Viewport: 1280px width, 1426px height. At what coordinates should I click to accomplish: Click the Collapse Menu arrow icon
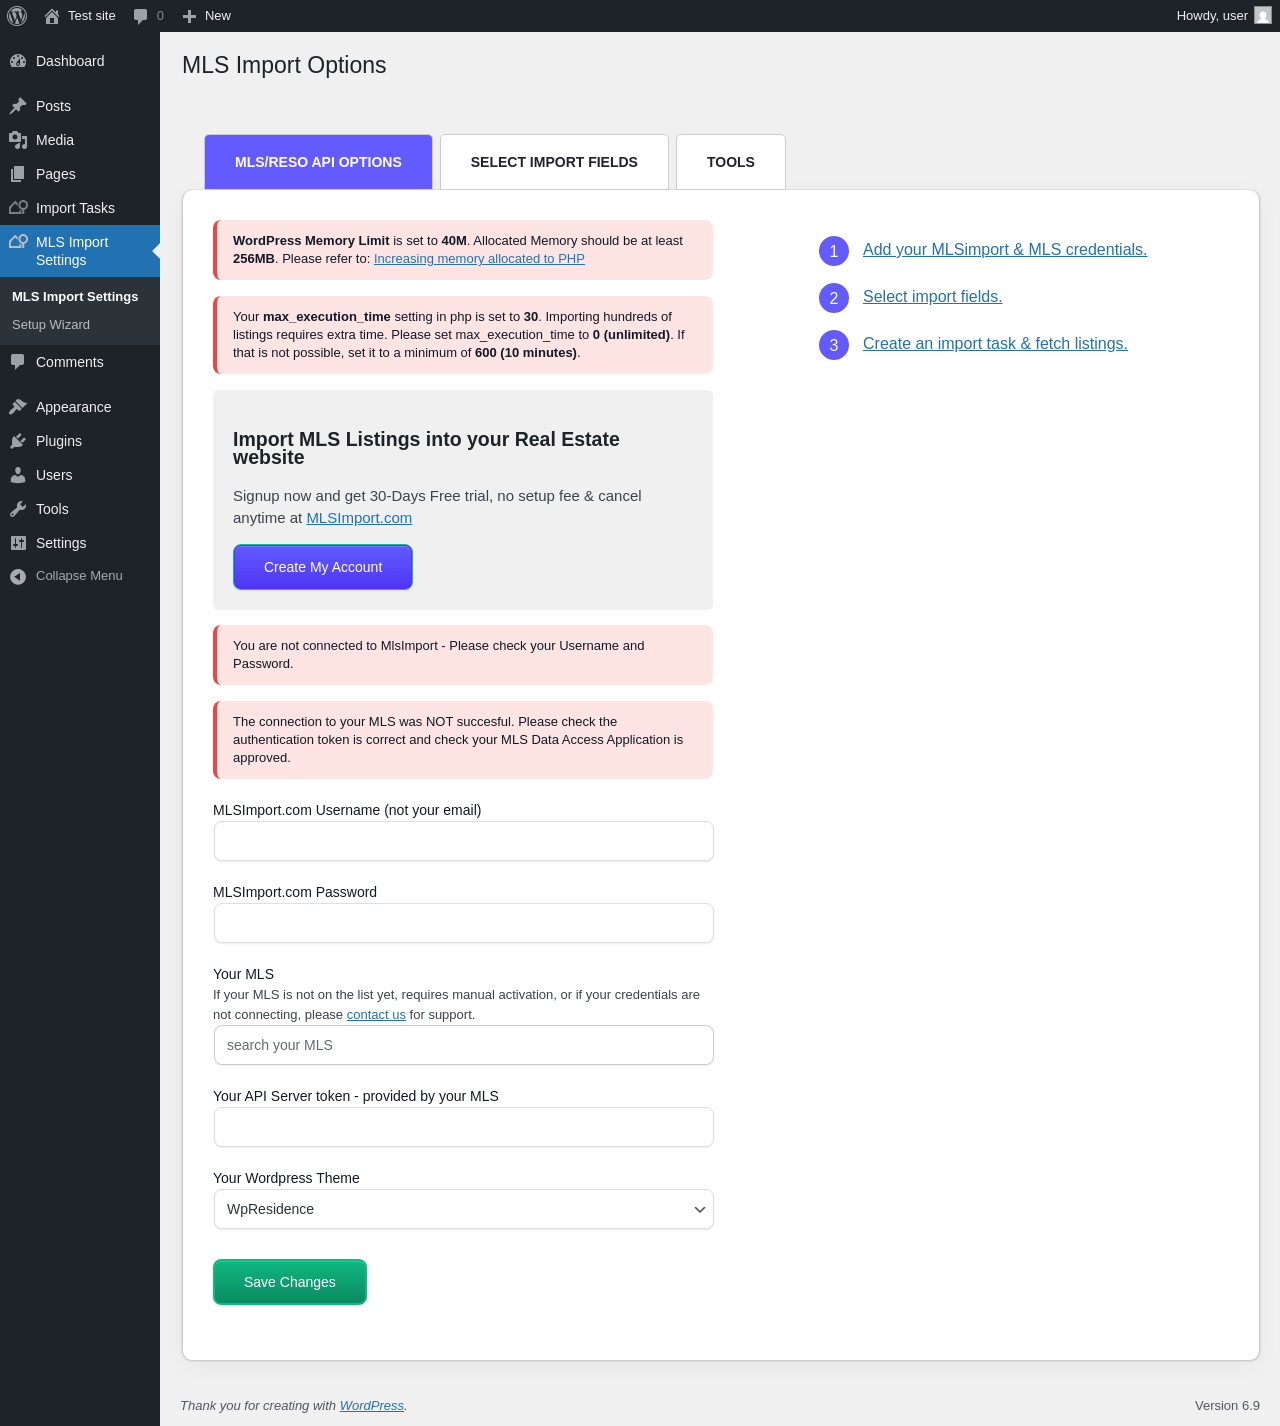click(x=18, y=576)
